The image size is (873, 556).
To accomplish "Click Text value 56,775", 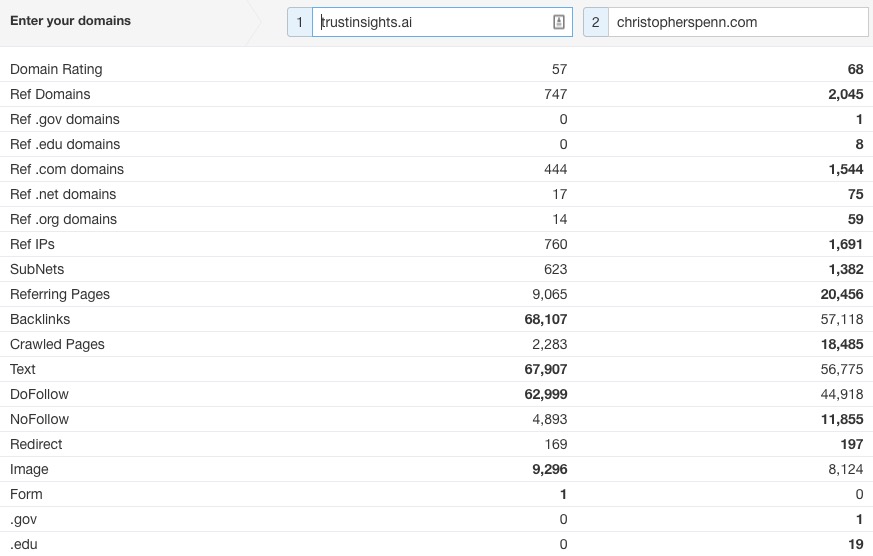I will (842, 370).
